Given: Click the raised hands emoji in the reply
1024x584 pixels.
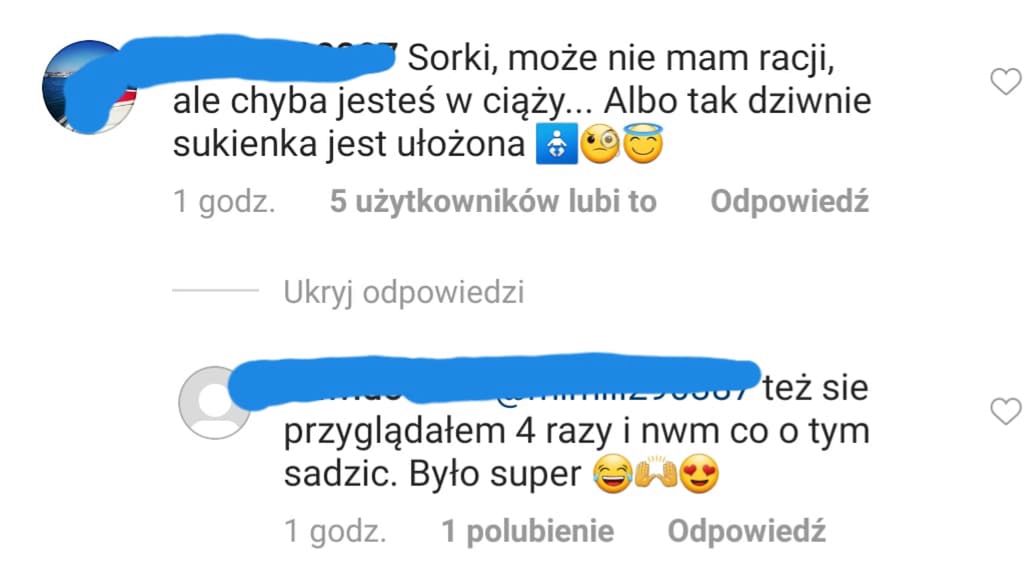Looking at the screenshot, I should click(656, 474).
